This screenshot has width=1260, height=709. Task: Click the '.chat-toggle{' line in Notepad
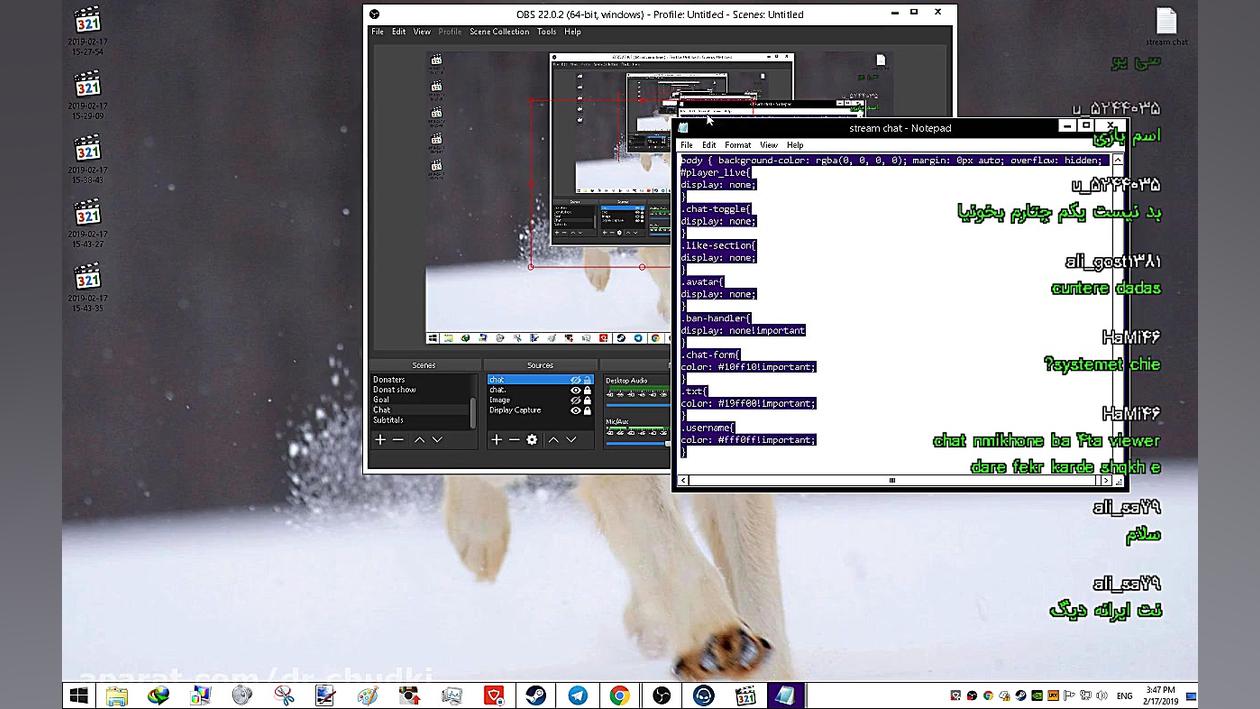click(716, 209)
